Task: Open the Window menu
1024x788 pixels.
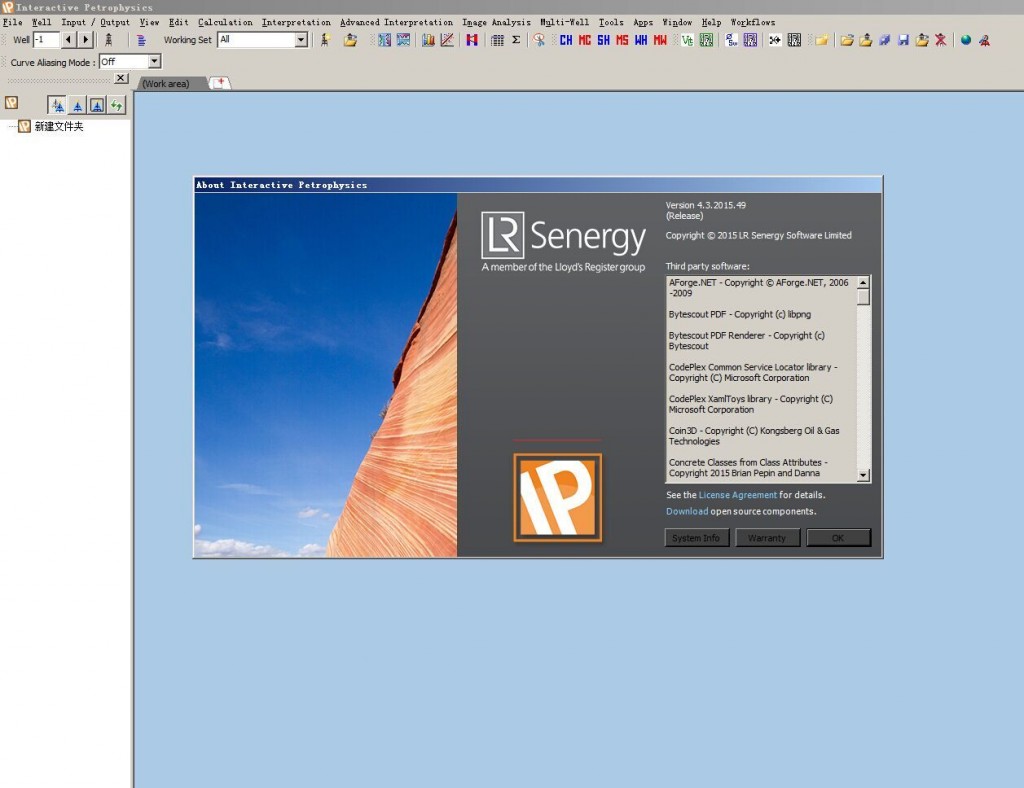Action: coord(677,22)
